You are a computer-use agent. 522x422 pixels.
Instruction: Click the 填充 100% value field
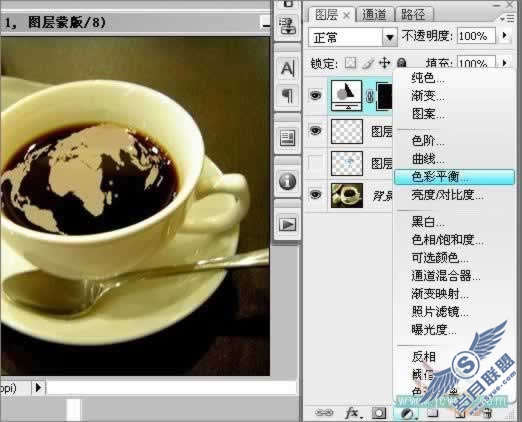click(476, 63)
